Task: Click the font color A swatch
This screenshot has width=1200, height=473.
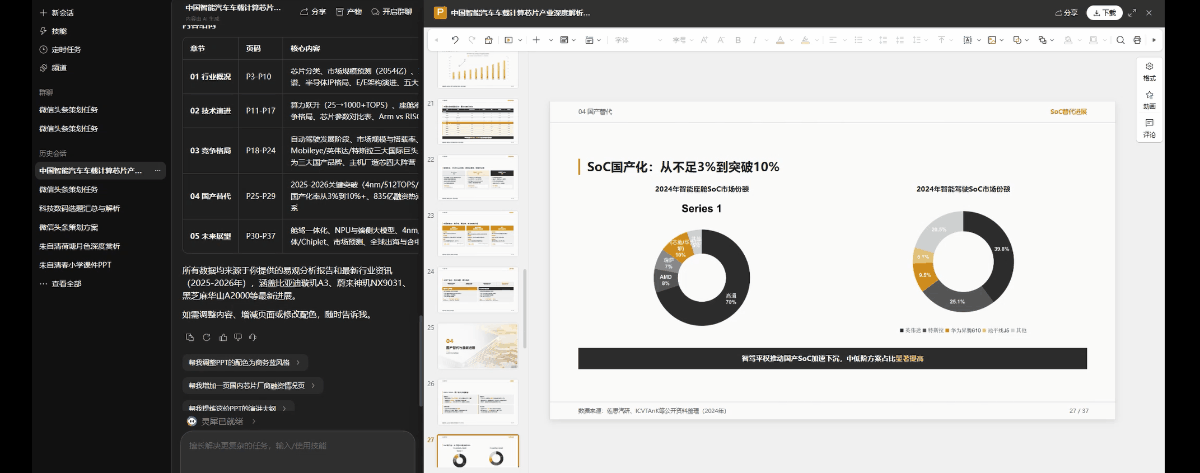Action: point(780,40)
